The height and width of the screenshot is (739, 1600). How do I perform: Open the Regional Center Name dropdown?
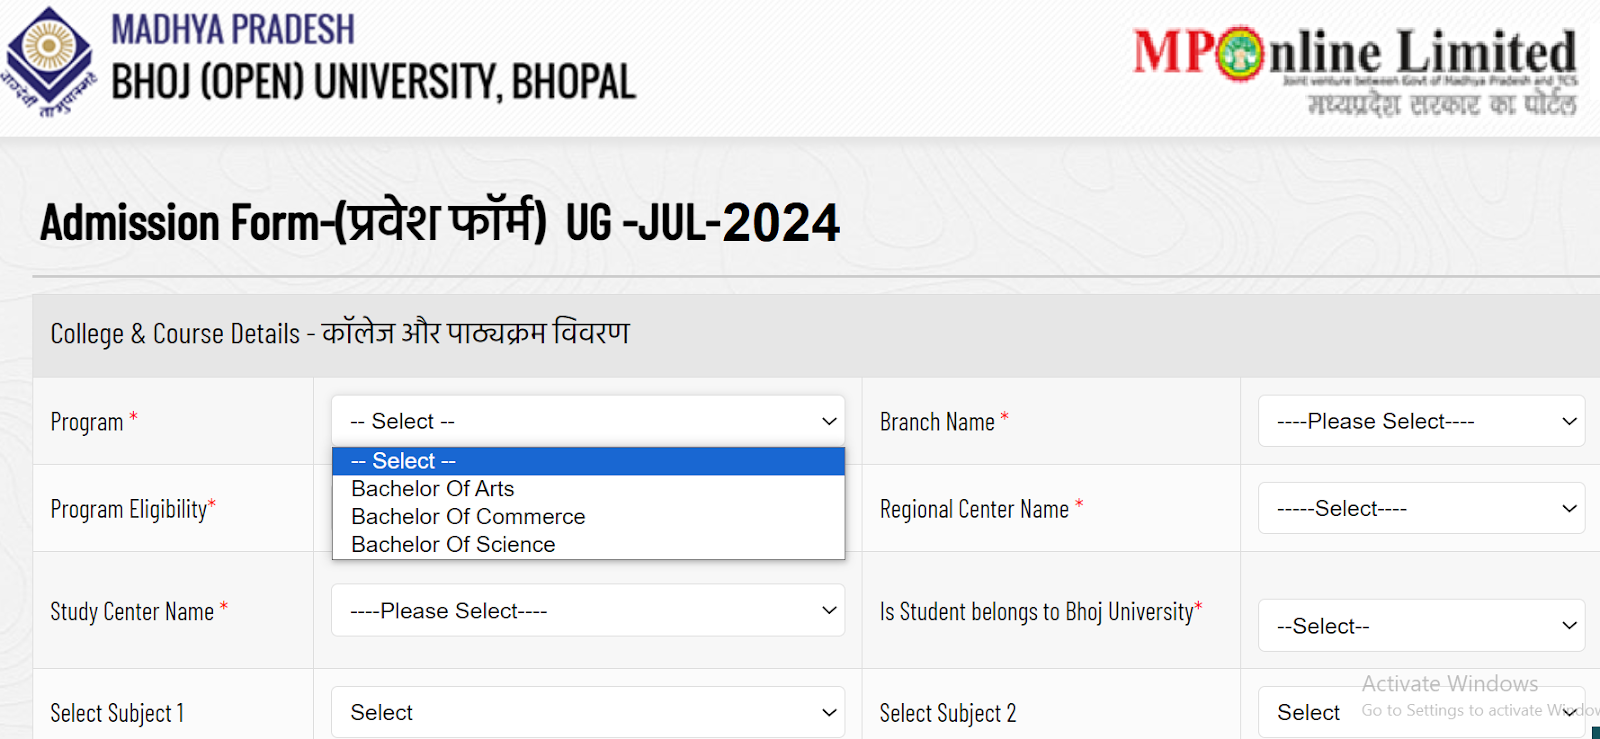(1421, 508)
